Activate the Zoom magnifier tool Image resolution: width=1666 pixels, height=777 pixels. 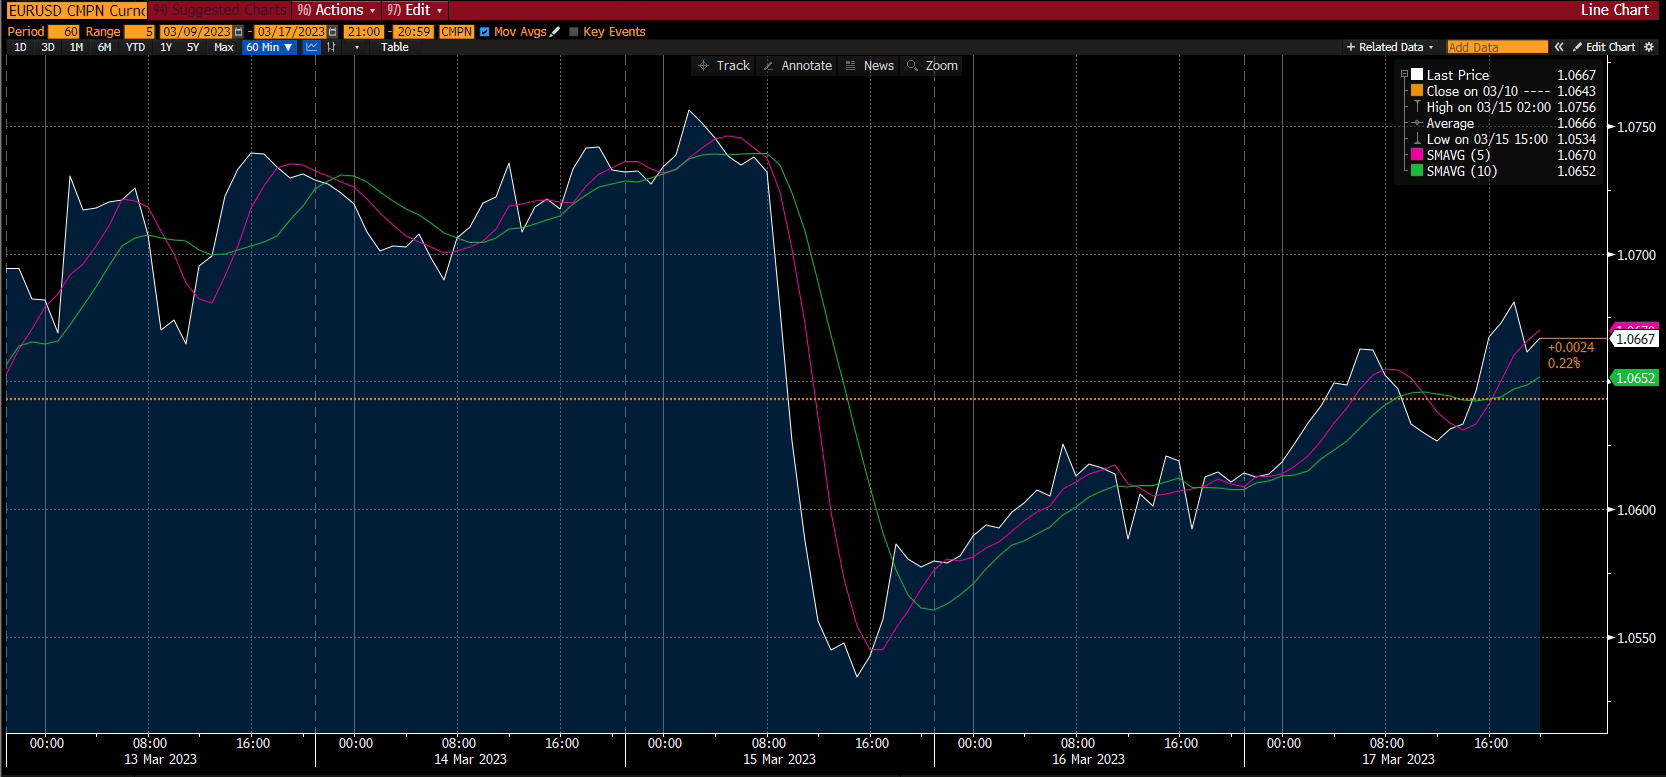point(932,66)
